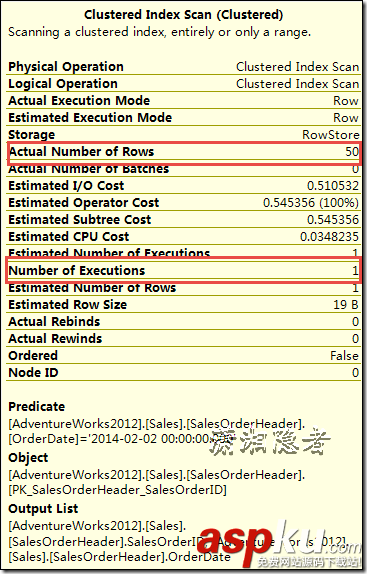Select the 'Predicate' section heading
Viewport: 367px width, 574px height.
click(37, 406)
